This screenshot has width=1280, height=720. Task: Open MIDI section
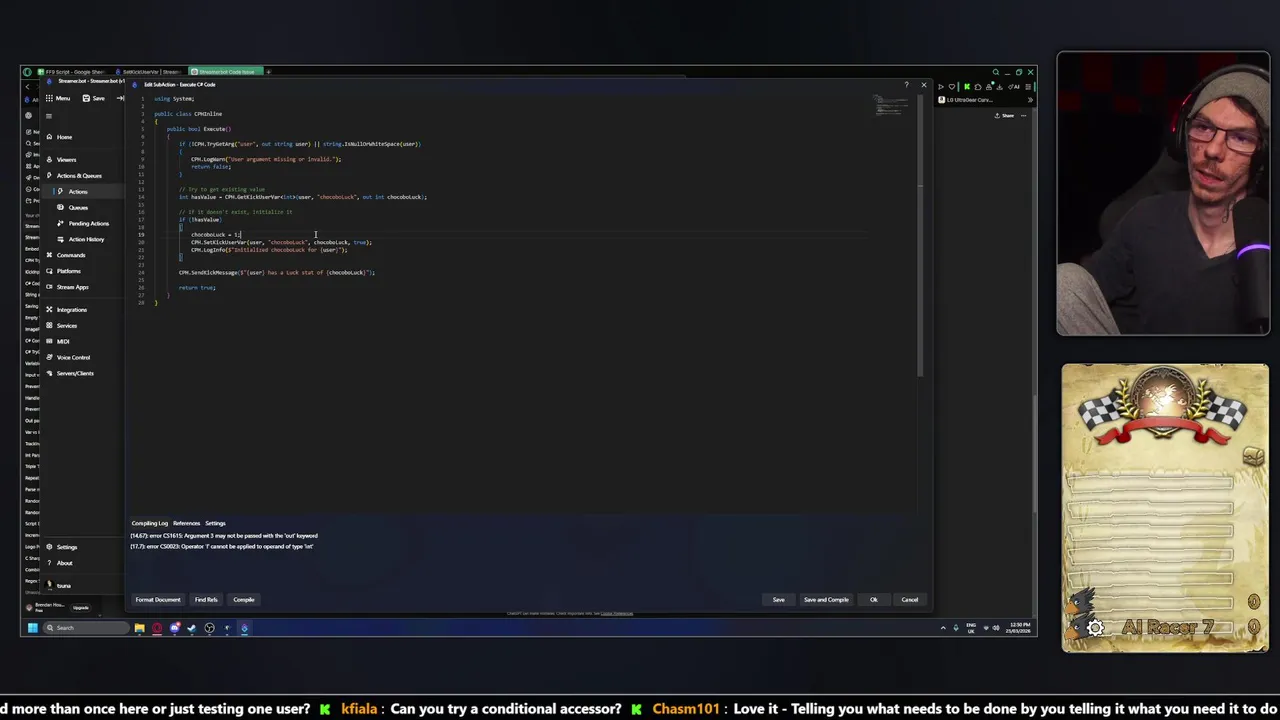[x=63, y=342]
